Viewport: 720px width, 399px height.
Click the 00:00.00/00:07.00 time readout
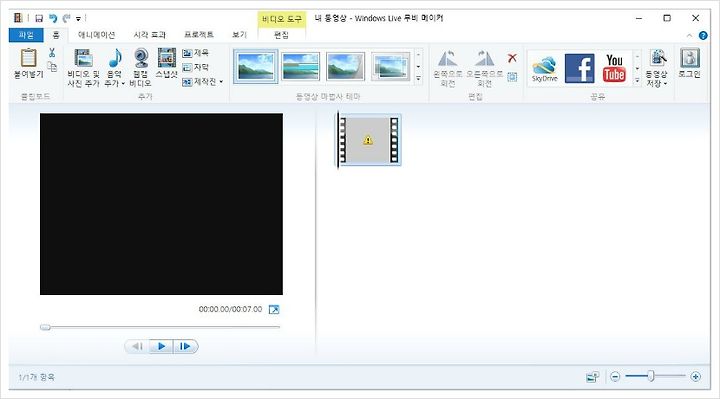click(230, 309)
